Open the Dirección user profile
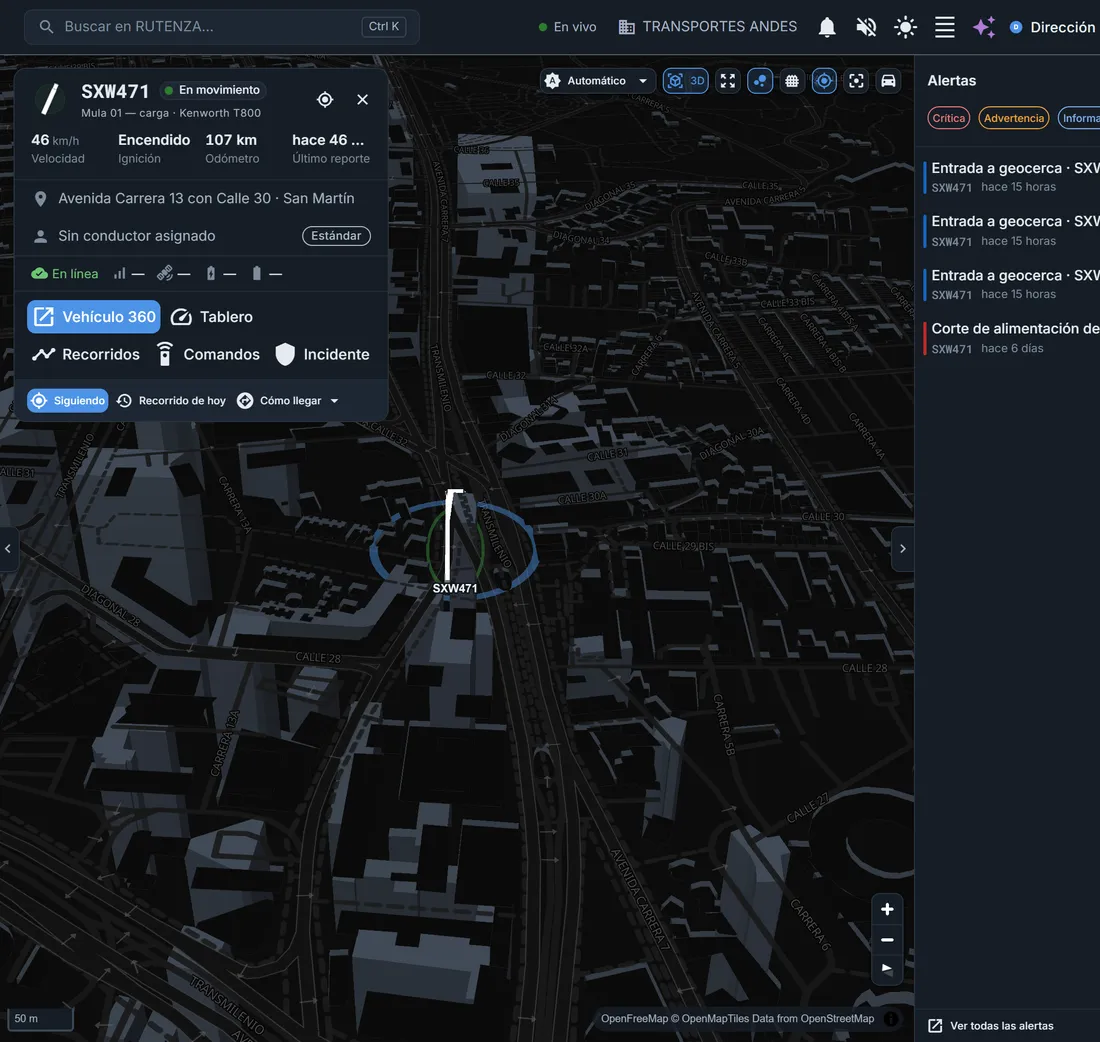The height and width of the screenshot is (1042, 1100). point(1053,27)
